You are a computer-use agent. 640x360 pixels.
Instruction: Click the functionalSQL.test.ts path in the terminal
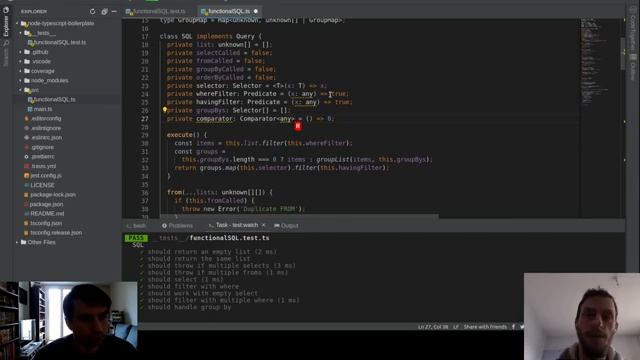pyautogui.click(x=229, y=238)
